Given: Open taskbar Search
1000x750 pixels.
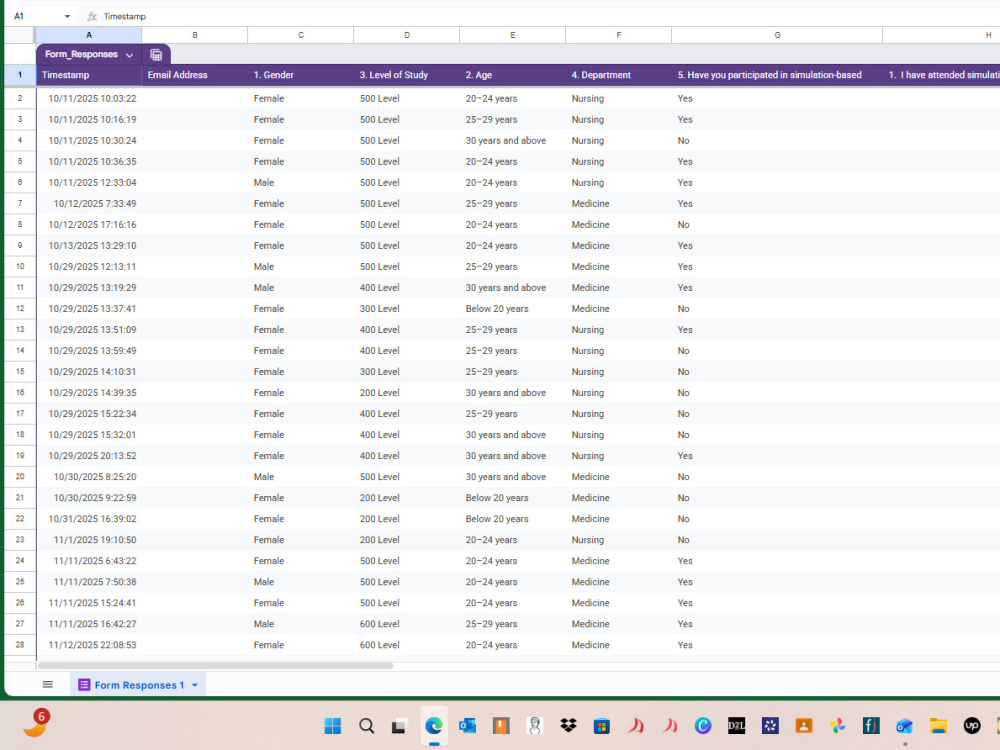Looking at the screenshot, I should 366,726.
